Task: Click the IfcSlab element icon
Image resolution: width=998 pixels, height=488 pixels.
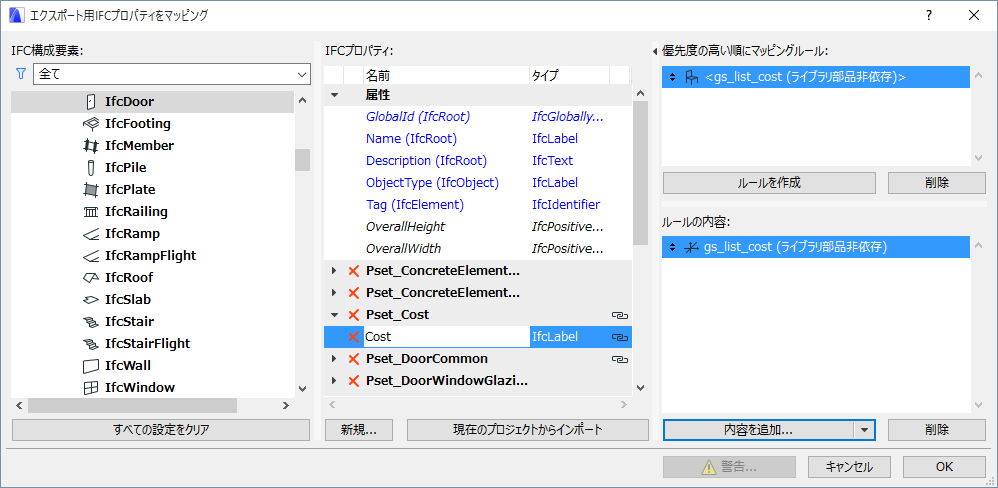Action: pos(90,300)
